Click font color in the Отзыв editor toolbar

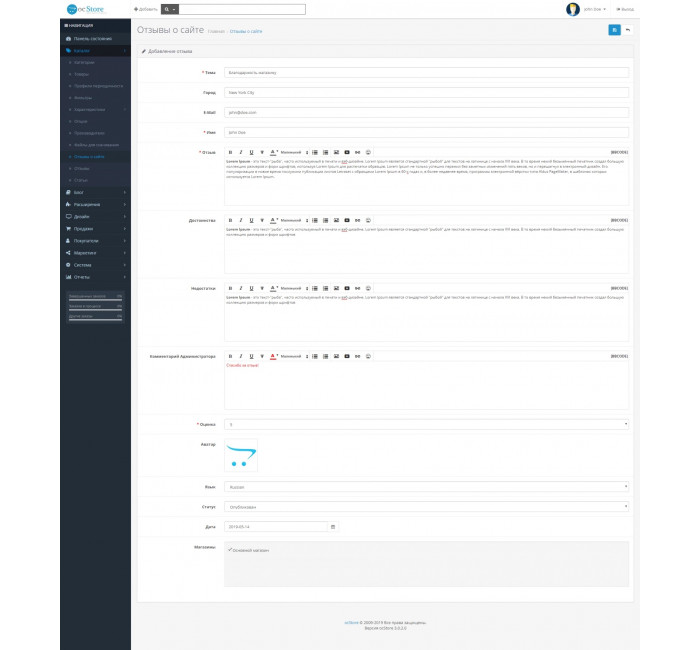pyautogui.click(x=273, y=152)
